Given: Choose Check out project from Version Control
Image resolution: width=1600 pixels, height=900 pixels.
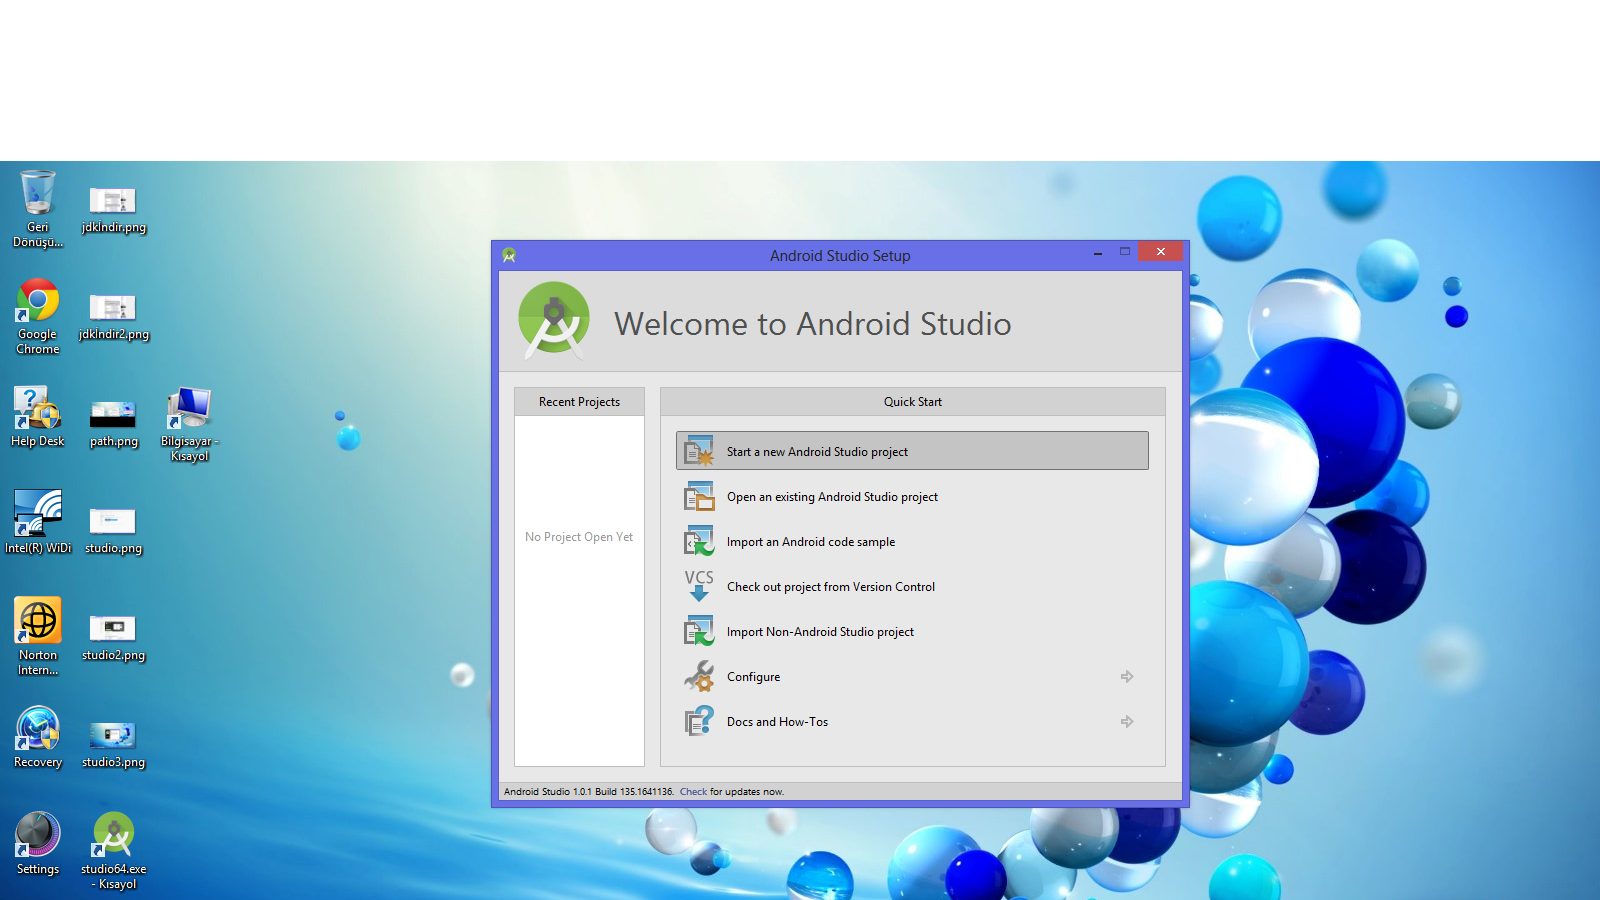Looking at the screenshot, I should click(x=912, y=586).
